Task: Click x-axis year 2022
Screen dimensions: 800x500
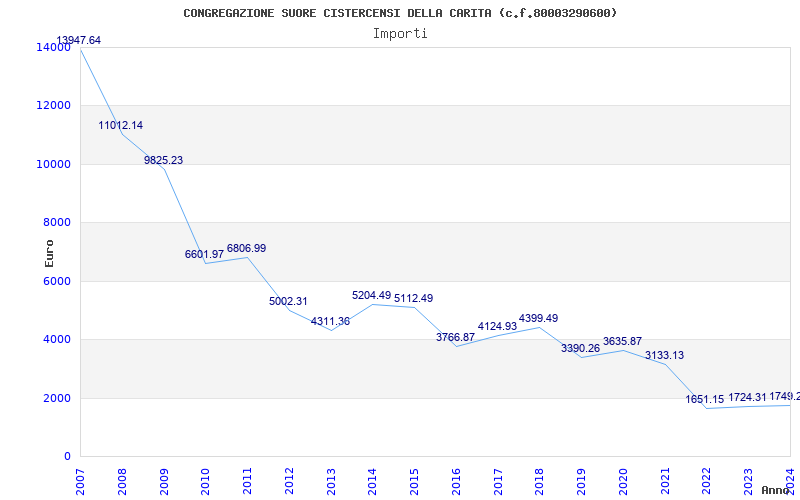Action: [x=707, y=482]
